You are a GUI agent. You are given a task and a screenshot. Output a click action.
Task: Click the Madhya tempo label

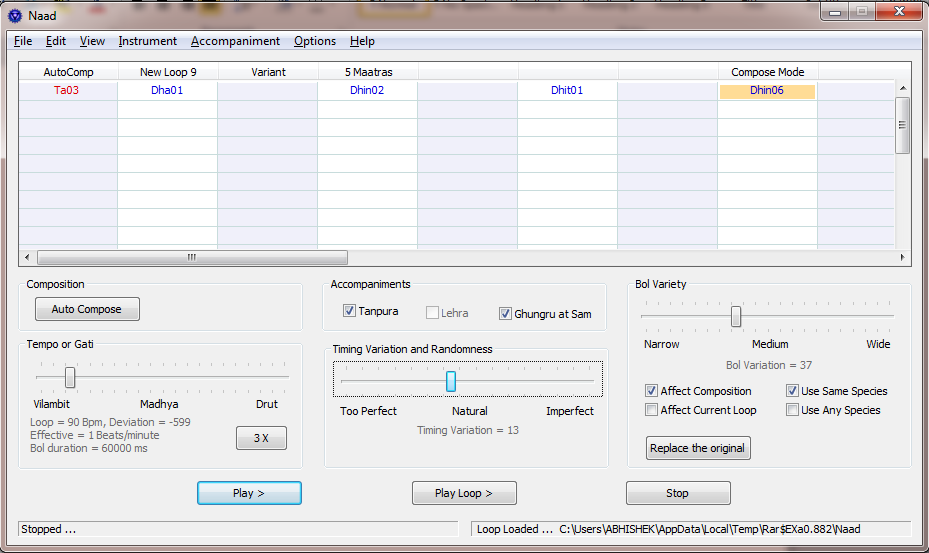159,404
